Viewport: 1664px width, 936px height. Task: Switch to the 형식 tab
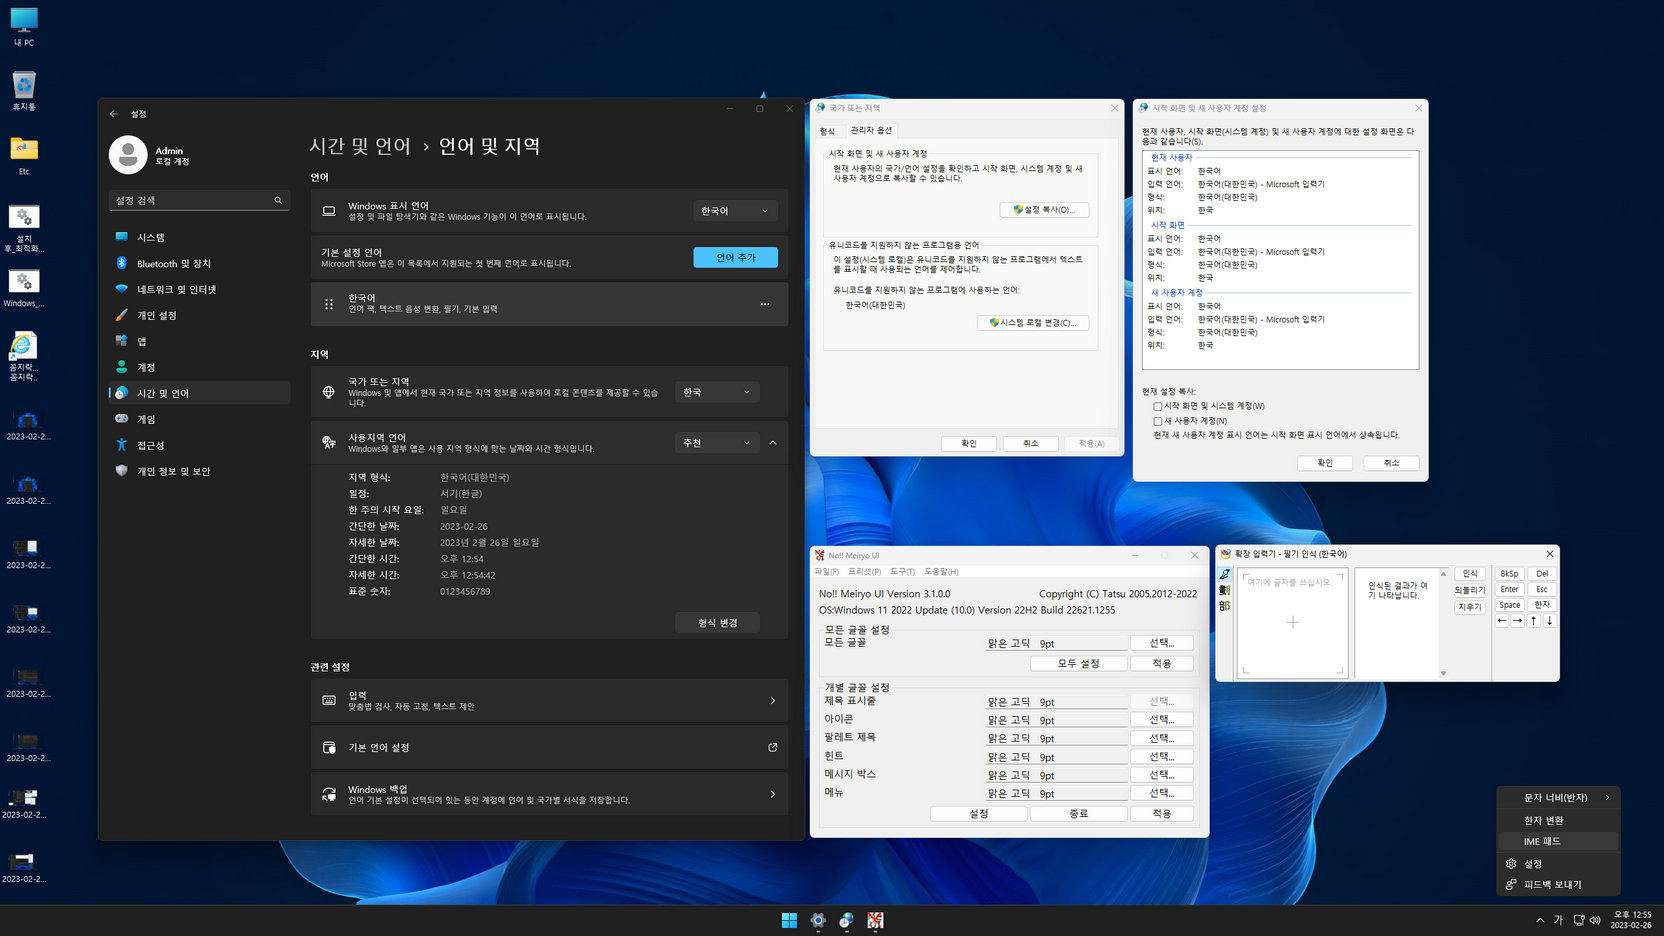(x=827, y=131)
